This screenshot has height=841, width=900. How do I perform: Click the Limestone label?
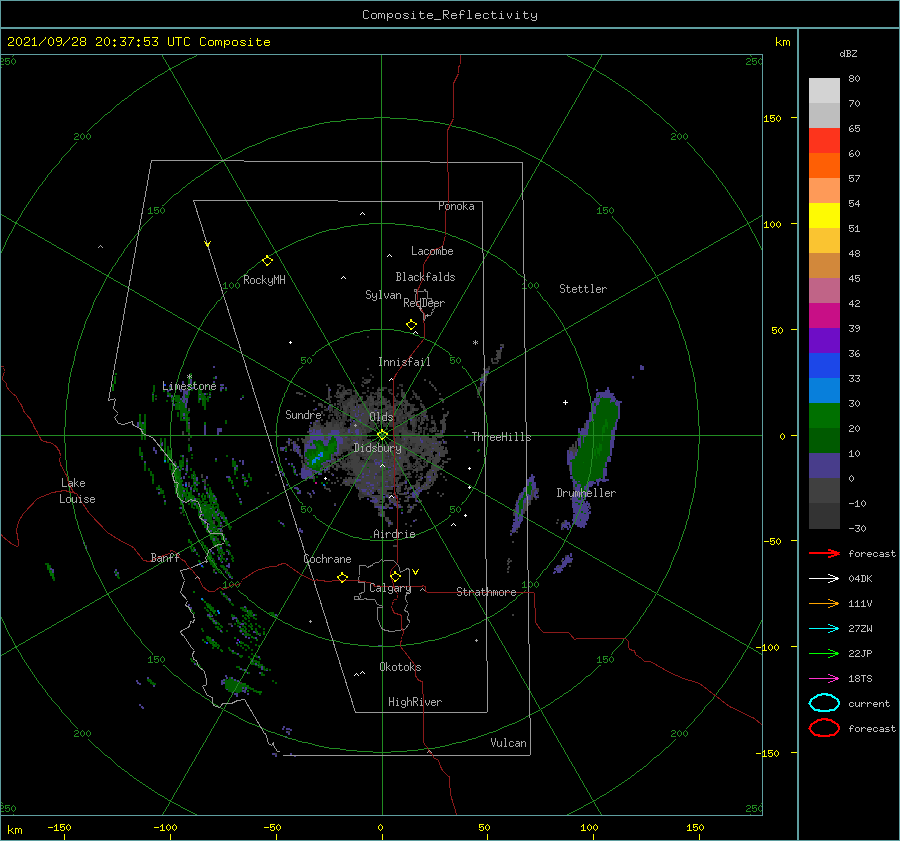click(x=189, y=386)
